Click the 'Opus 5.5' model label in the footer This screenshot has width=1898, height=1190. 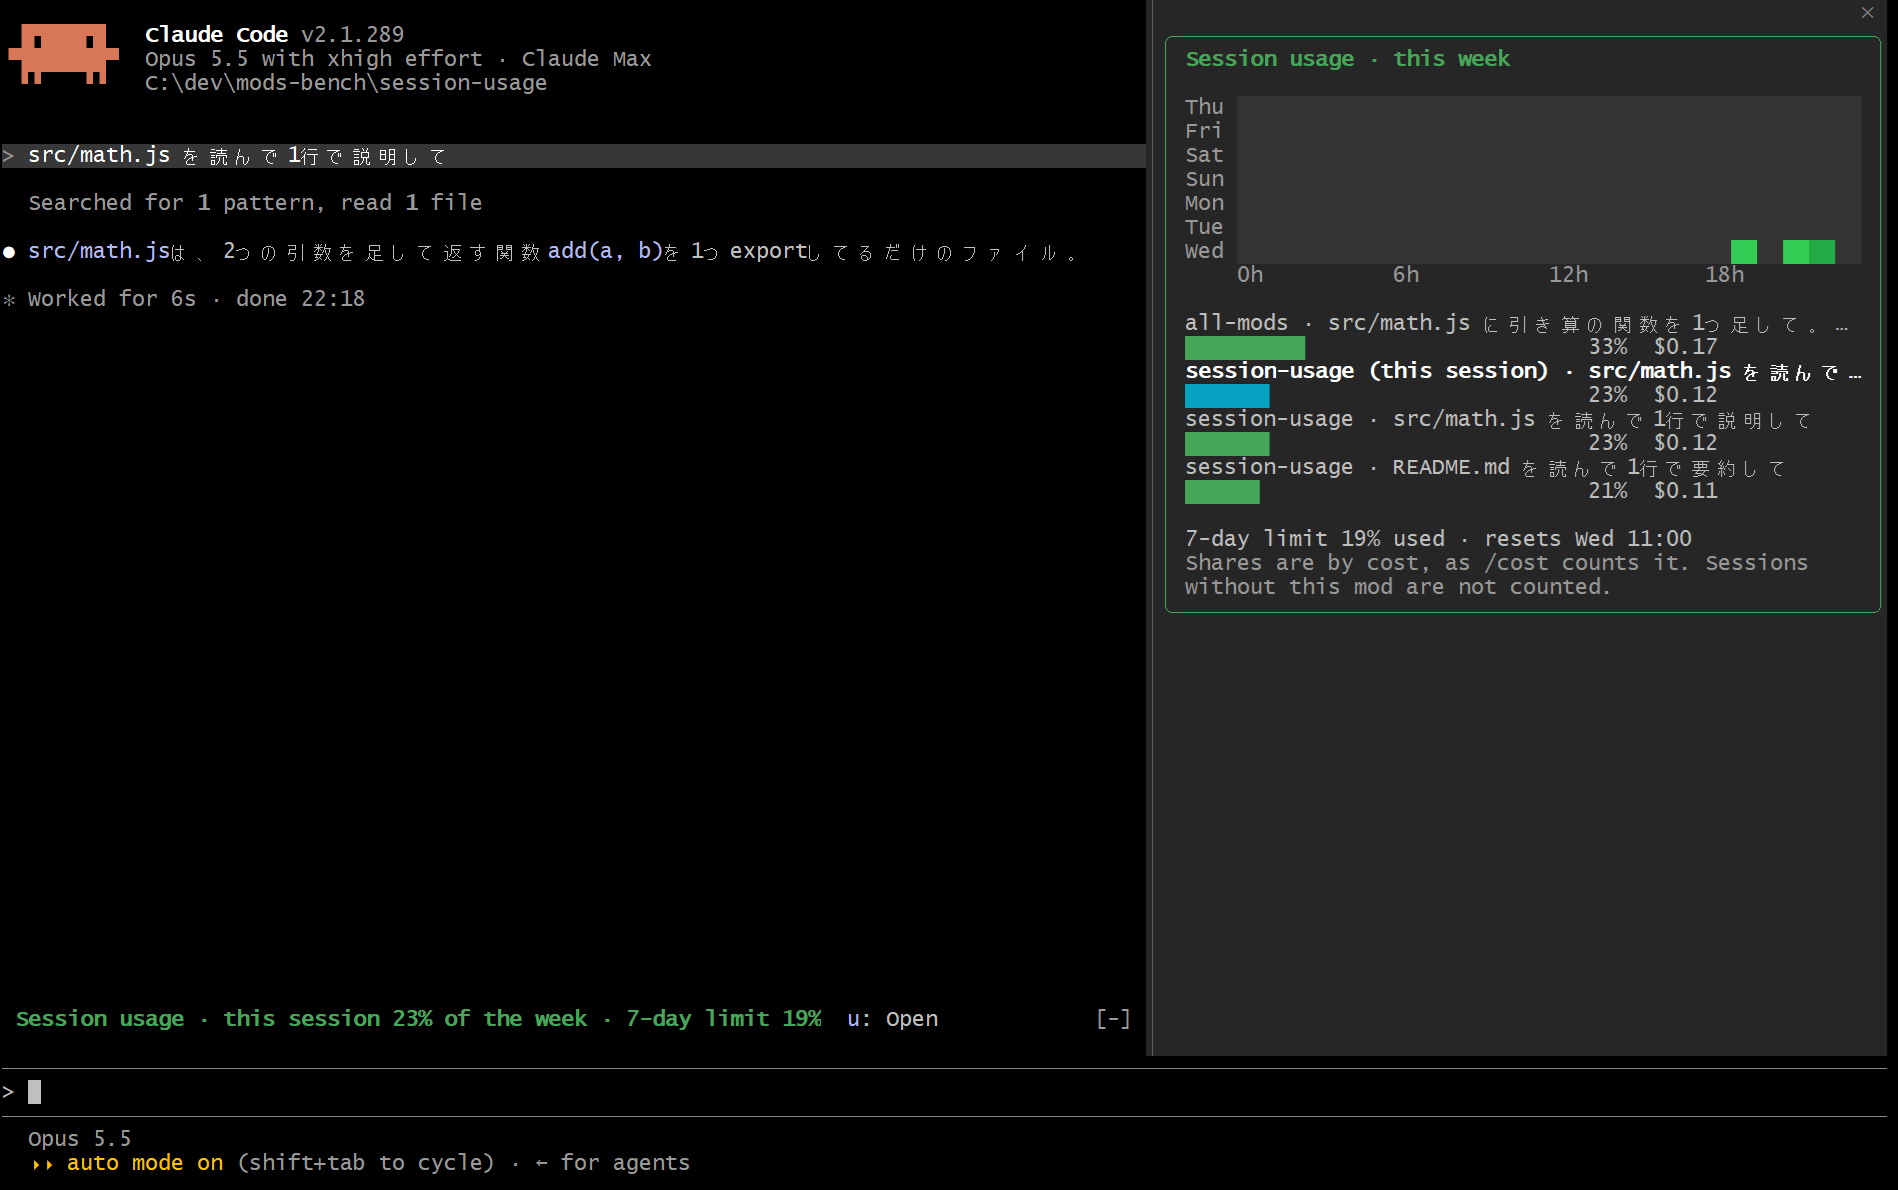tap(79, 1139)
